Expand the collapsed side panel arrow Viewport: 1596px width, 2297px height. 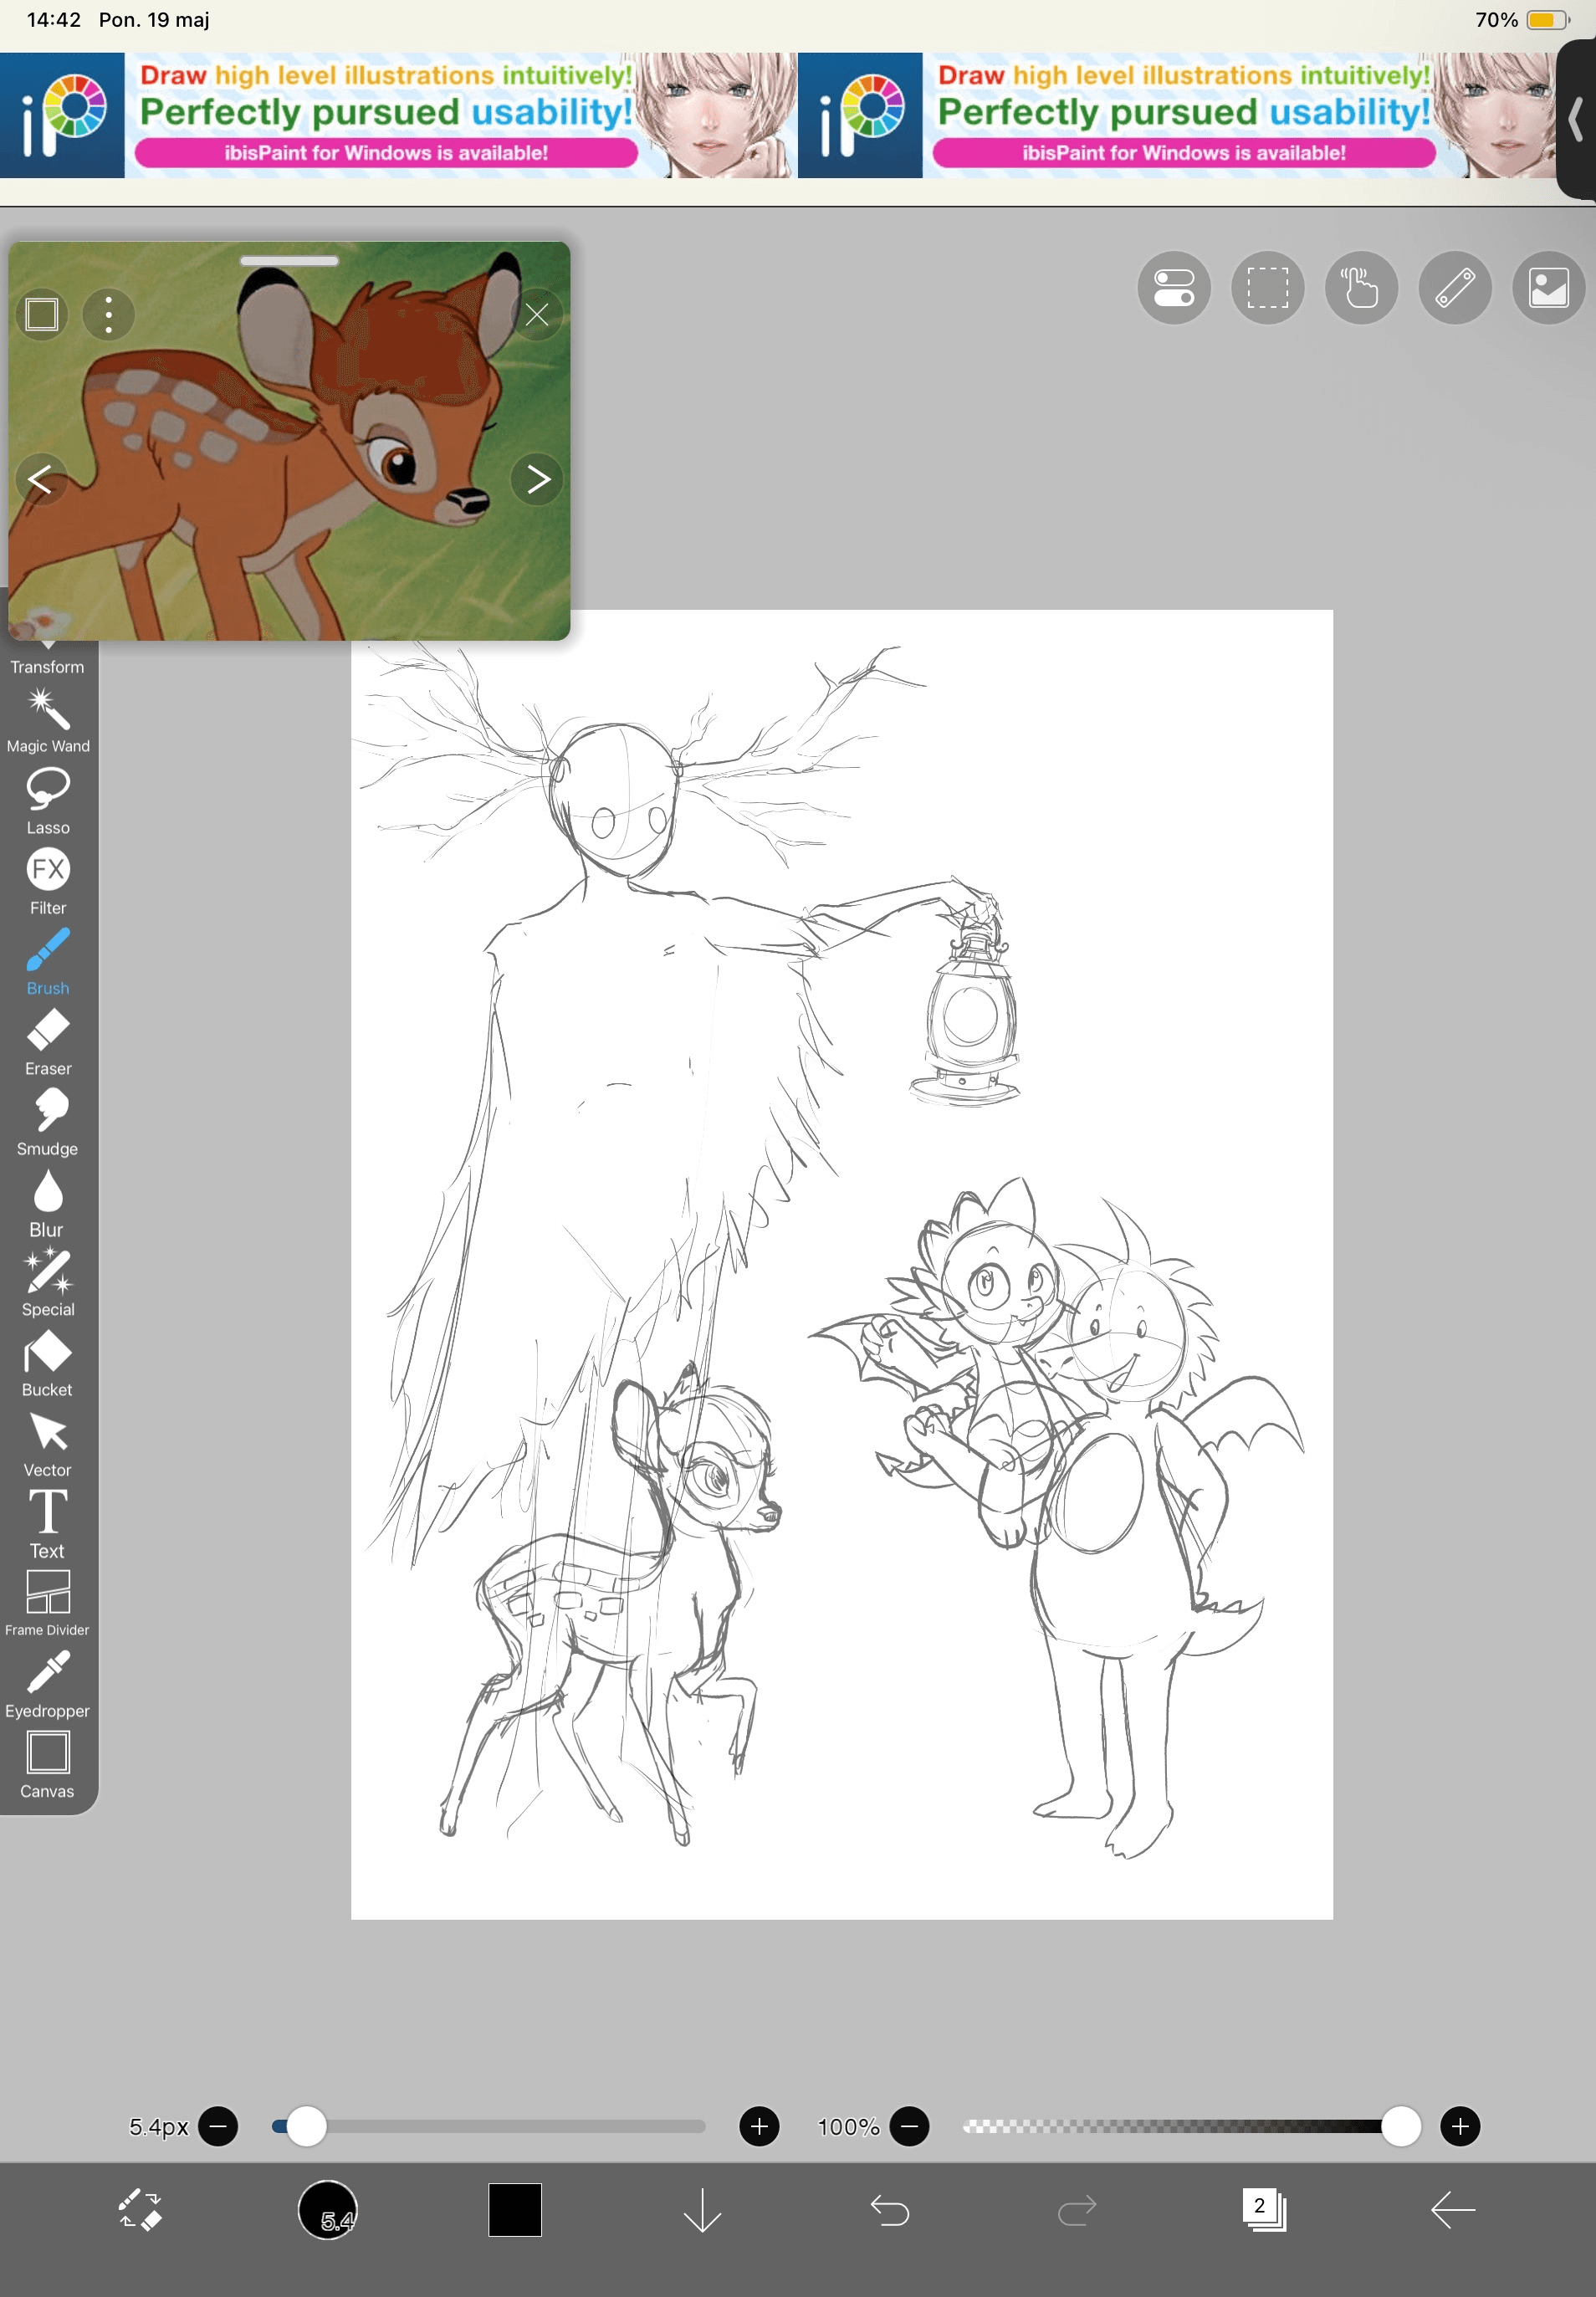(1575, 120)
